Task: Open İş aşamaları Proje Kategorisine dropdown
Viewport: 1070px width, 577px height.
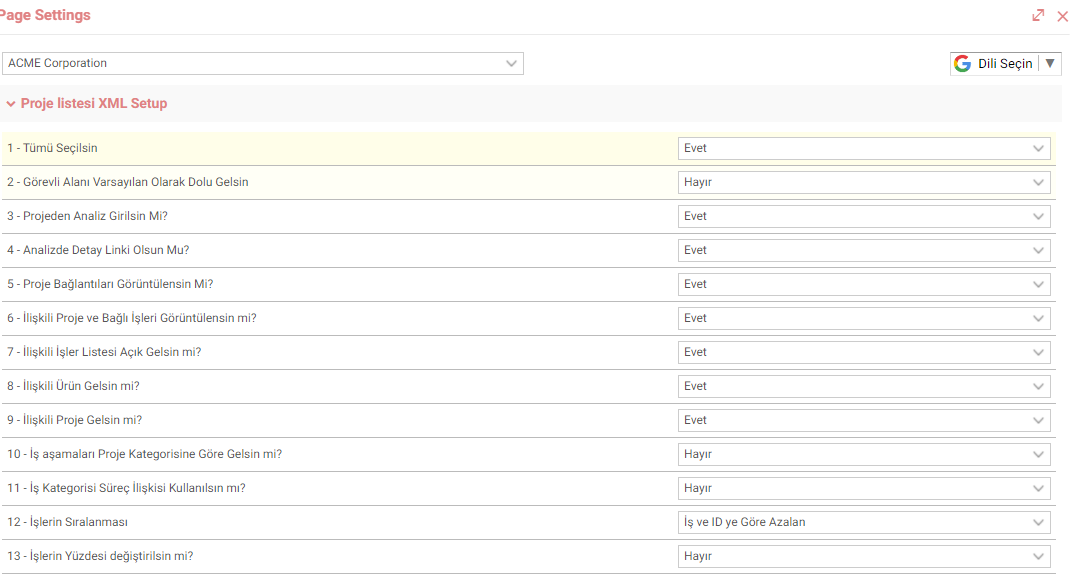Action: click(x=864, y=455)
